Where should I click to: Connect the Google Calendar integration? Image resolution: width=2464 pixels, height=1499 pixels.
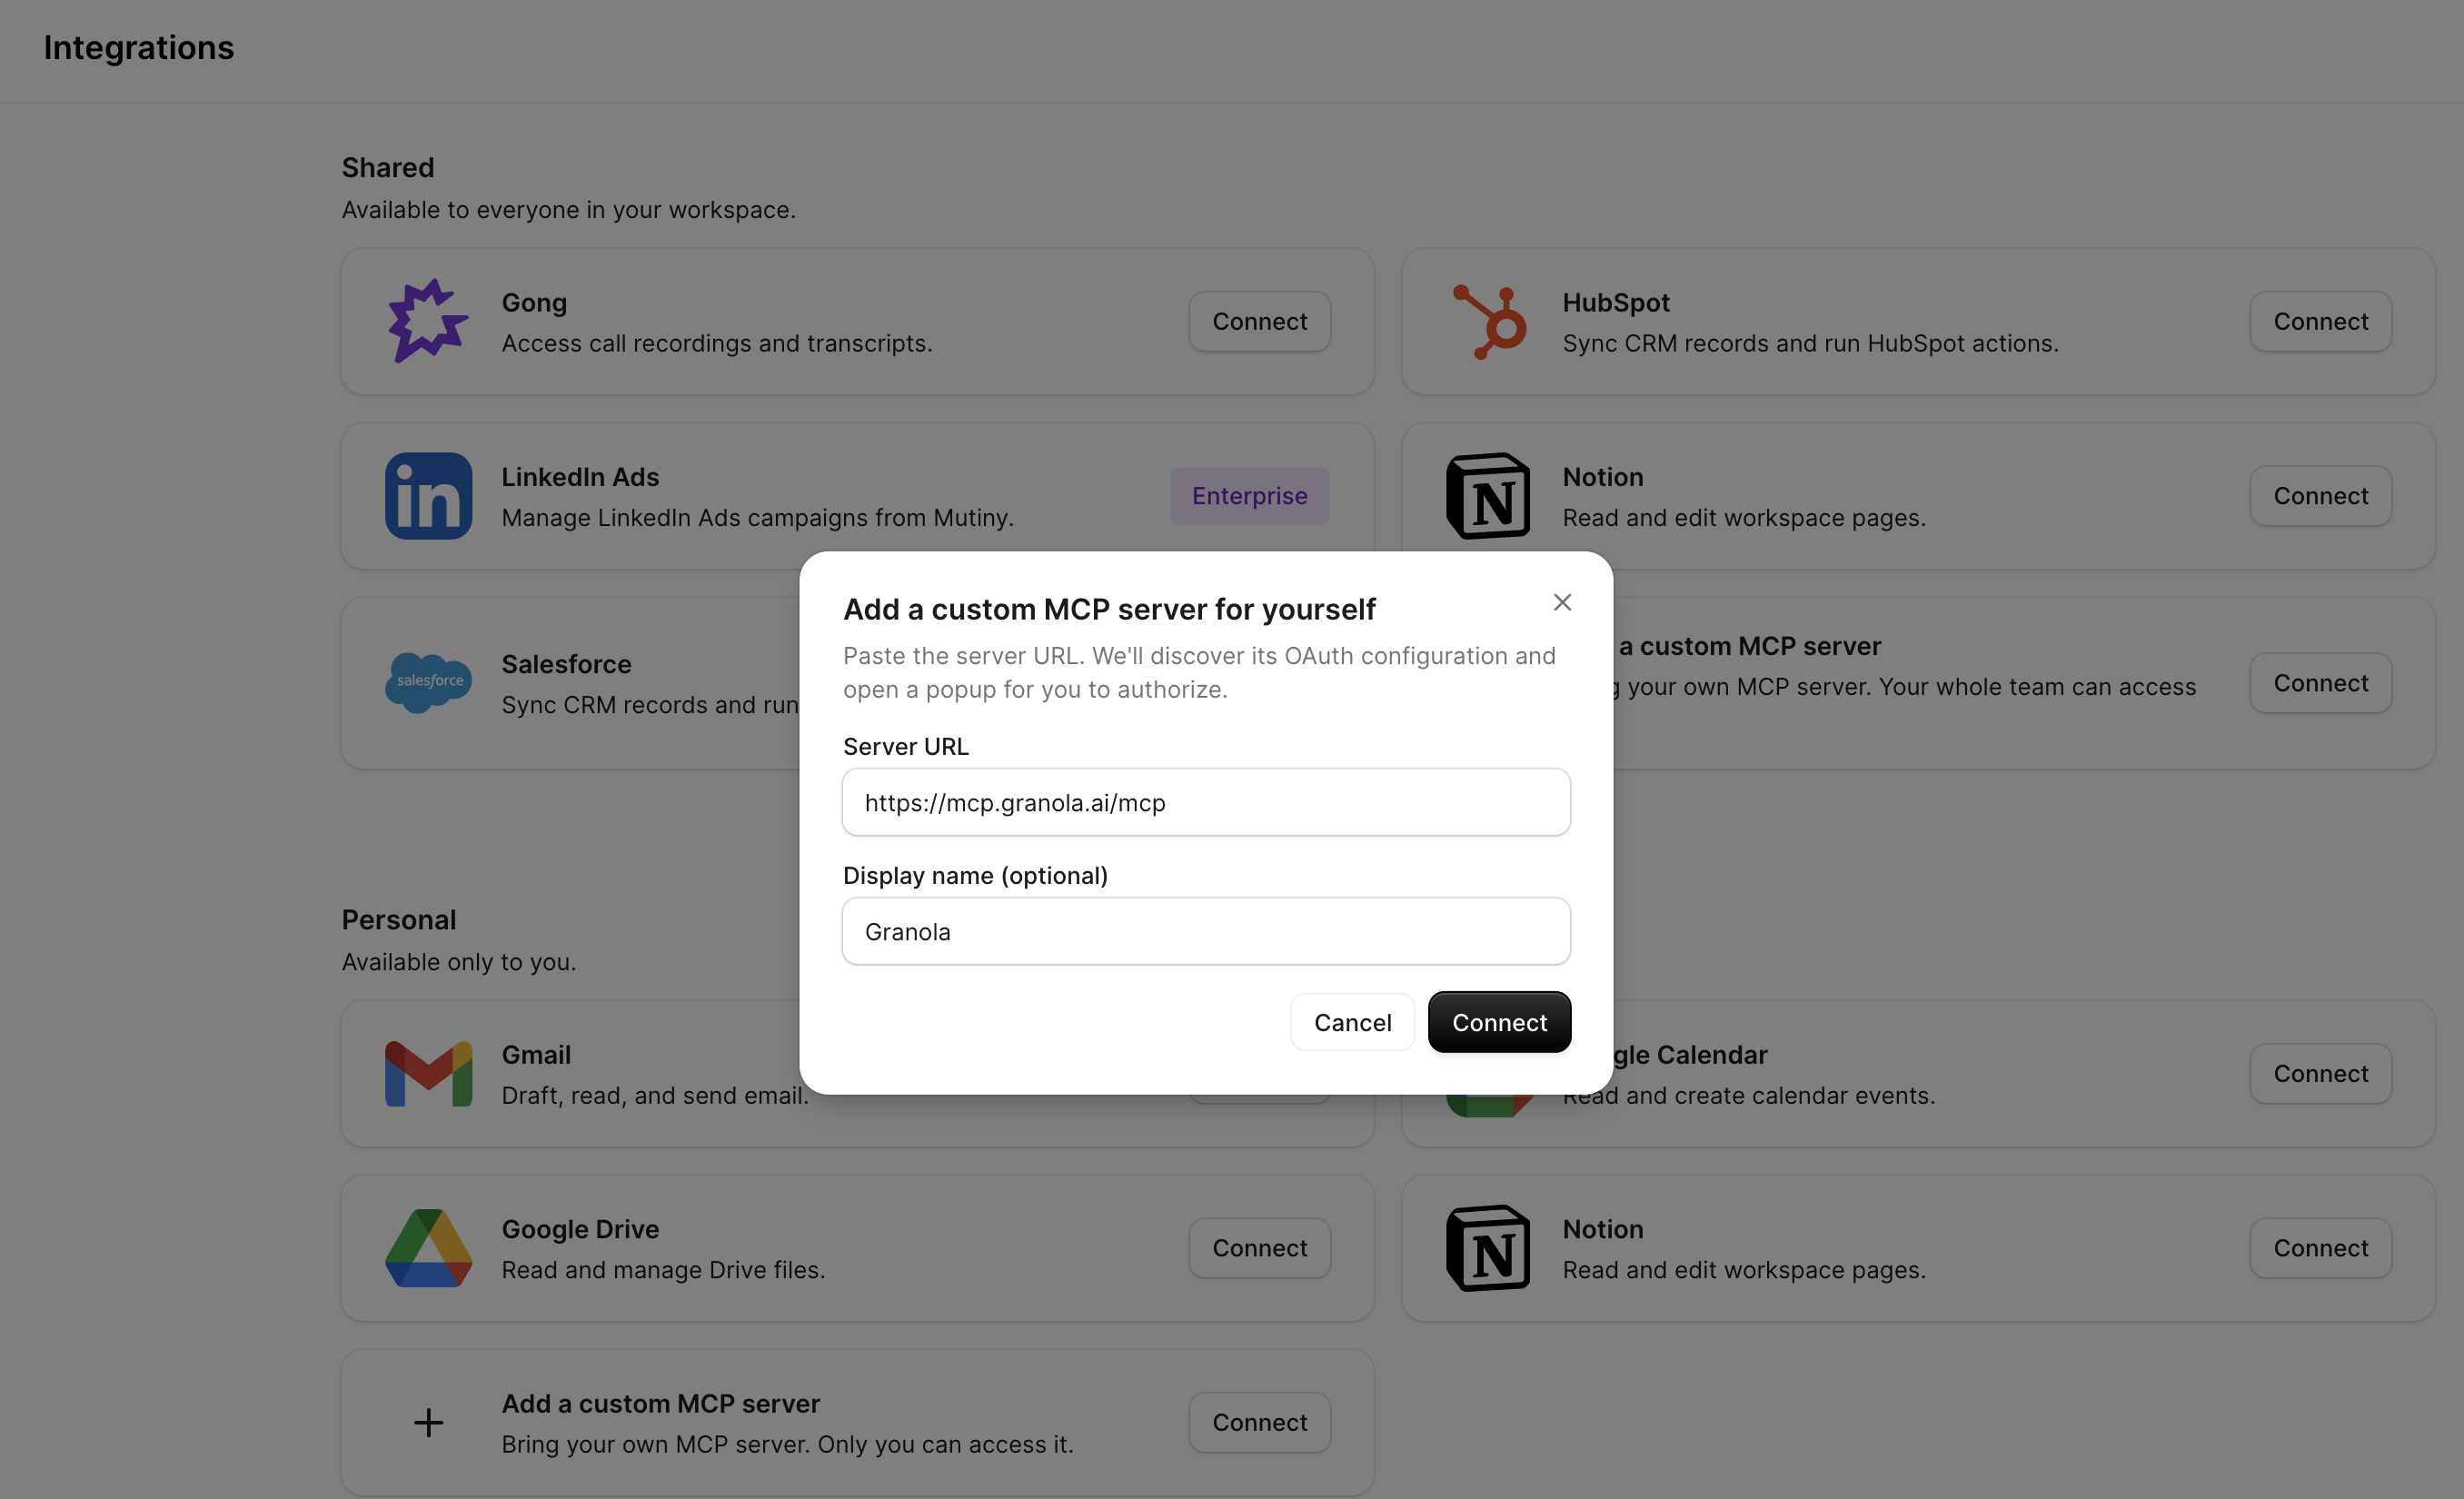pyautogui.click(x=2320, y=1073)
